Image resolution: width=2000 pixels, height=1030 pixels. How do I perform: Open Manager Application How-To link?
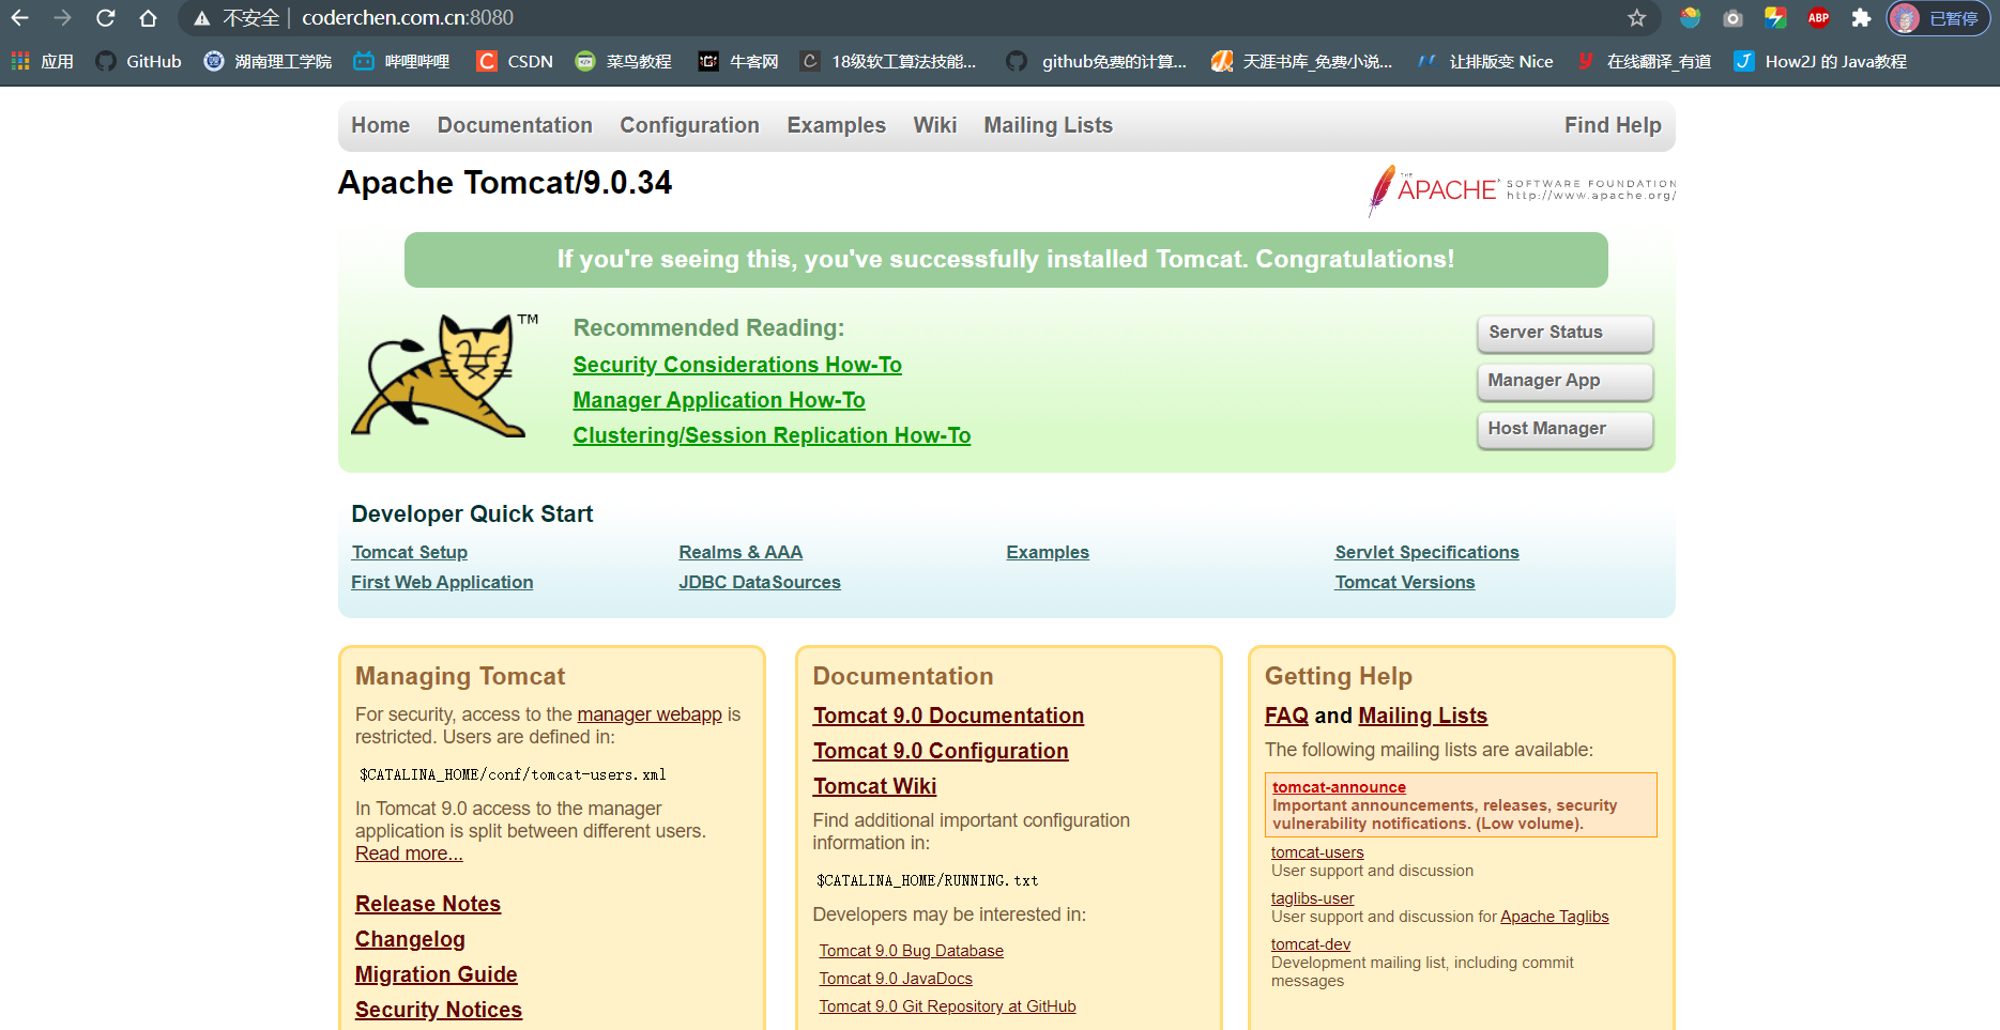coord(719,400)
